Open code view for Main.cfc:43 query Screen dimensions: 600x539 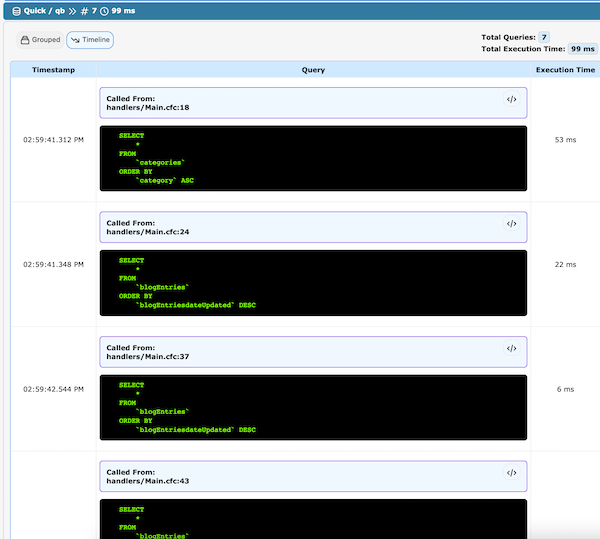pos(511,473)
